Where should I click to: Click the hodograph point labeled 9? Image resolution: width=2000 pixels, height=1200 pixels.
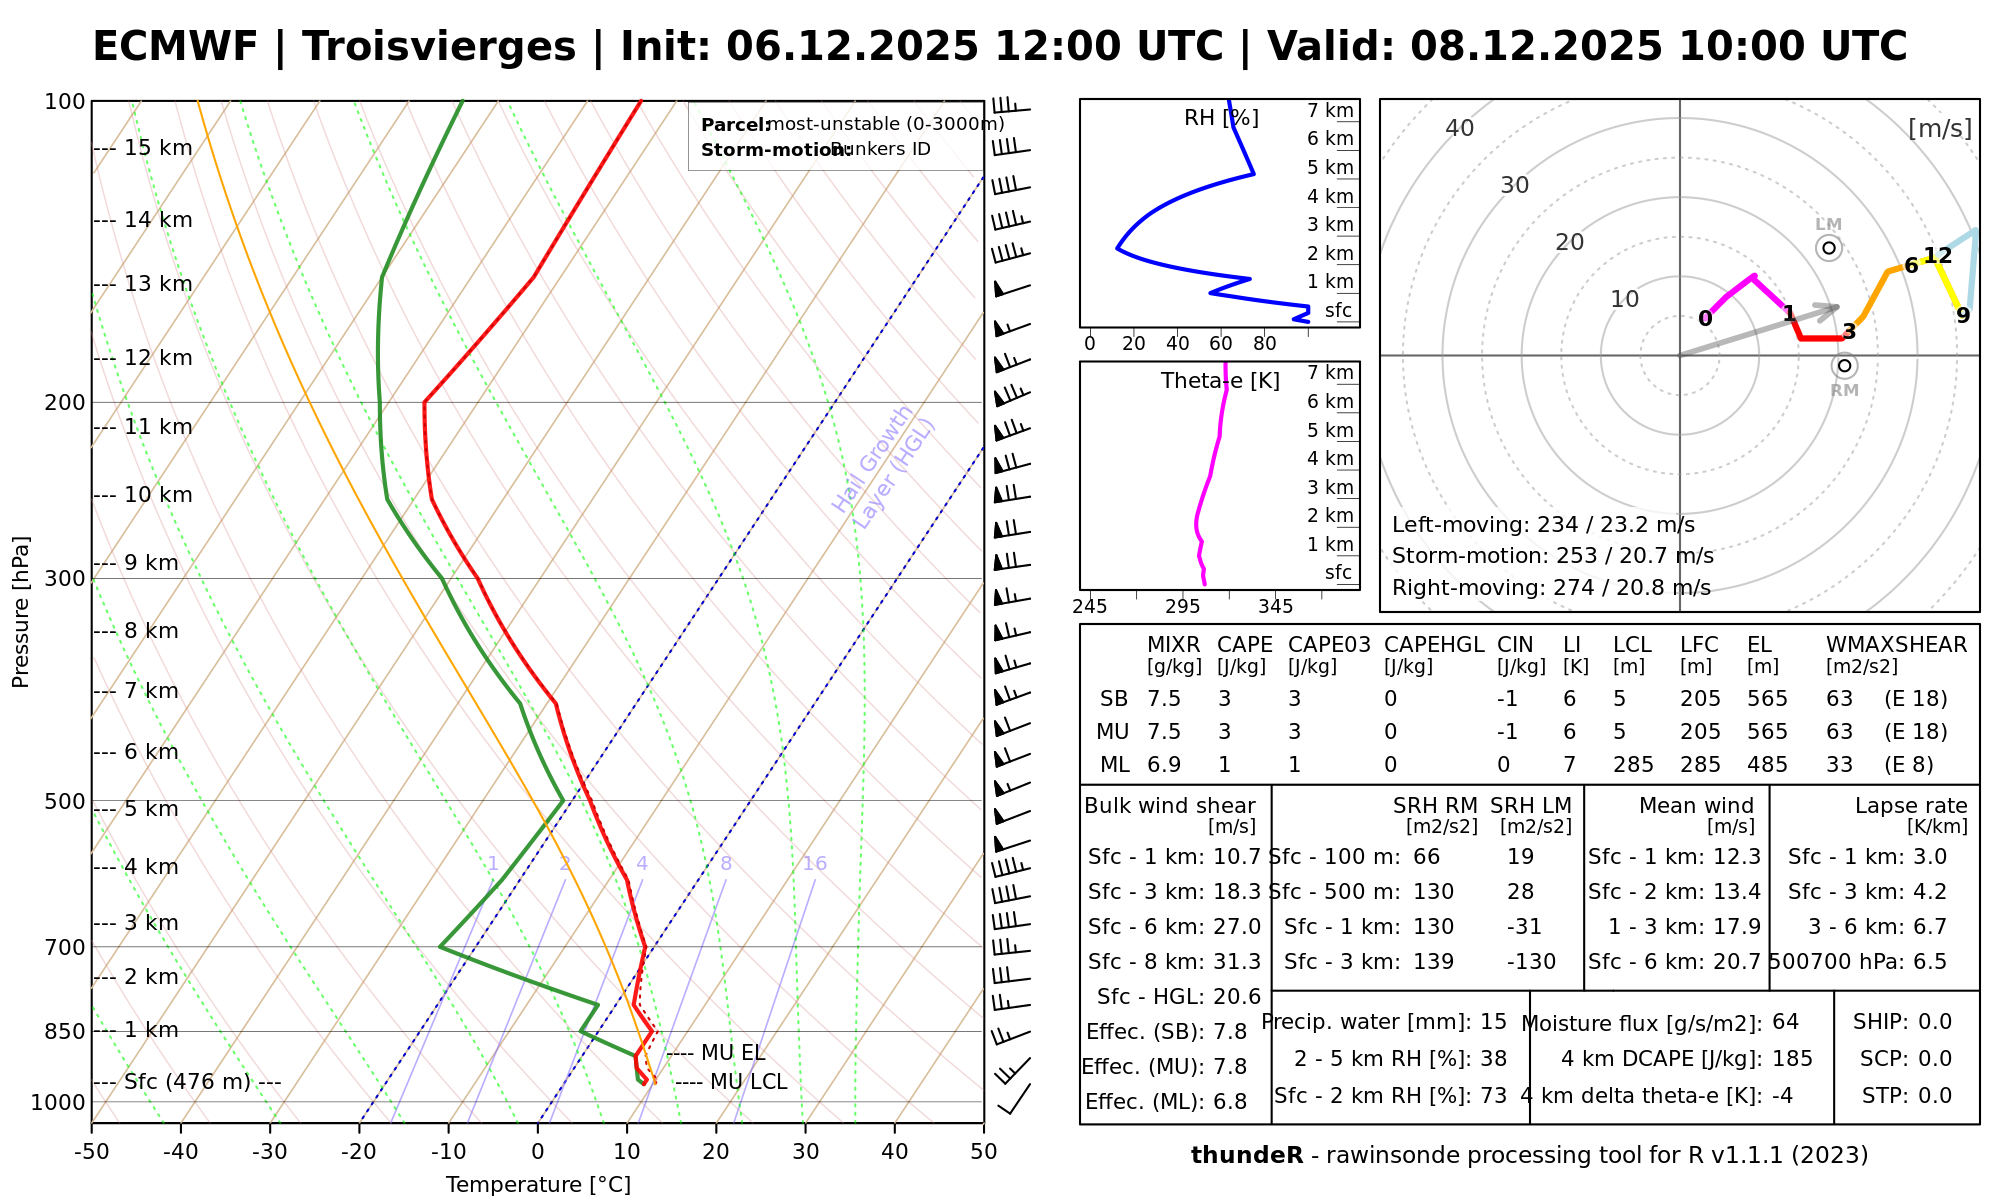point(1963,316)
